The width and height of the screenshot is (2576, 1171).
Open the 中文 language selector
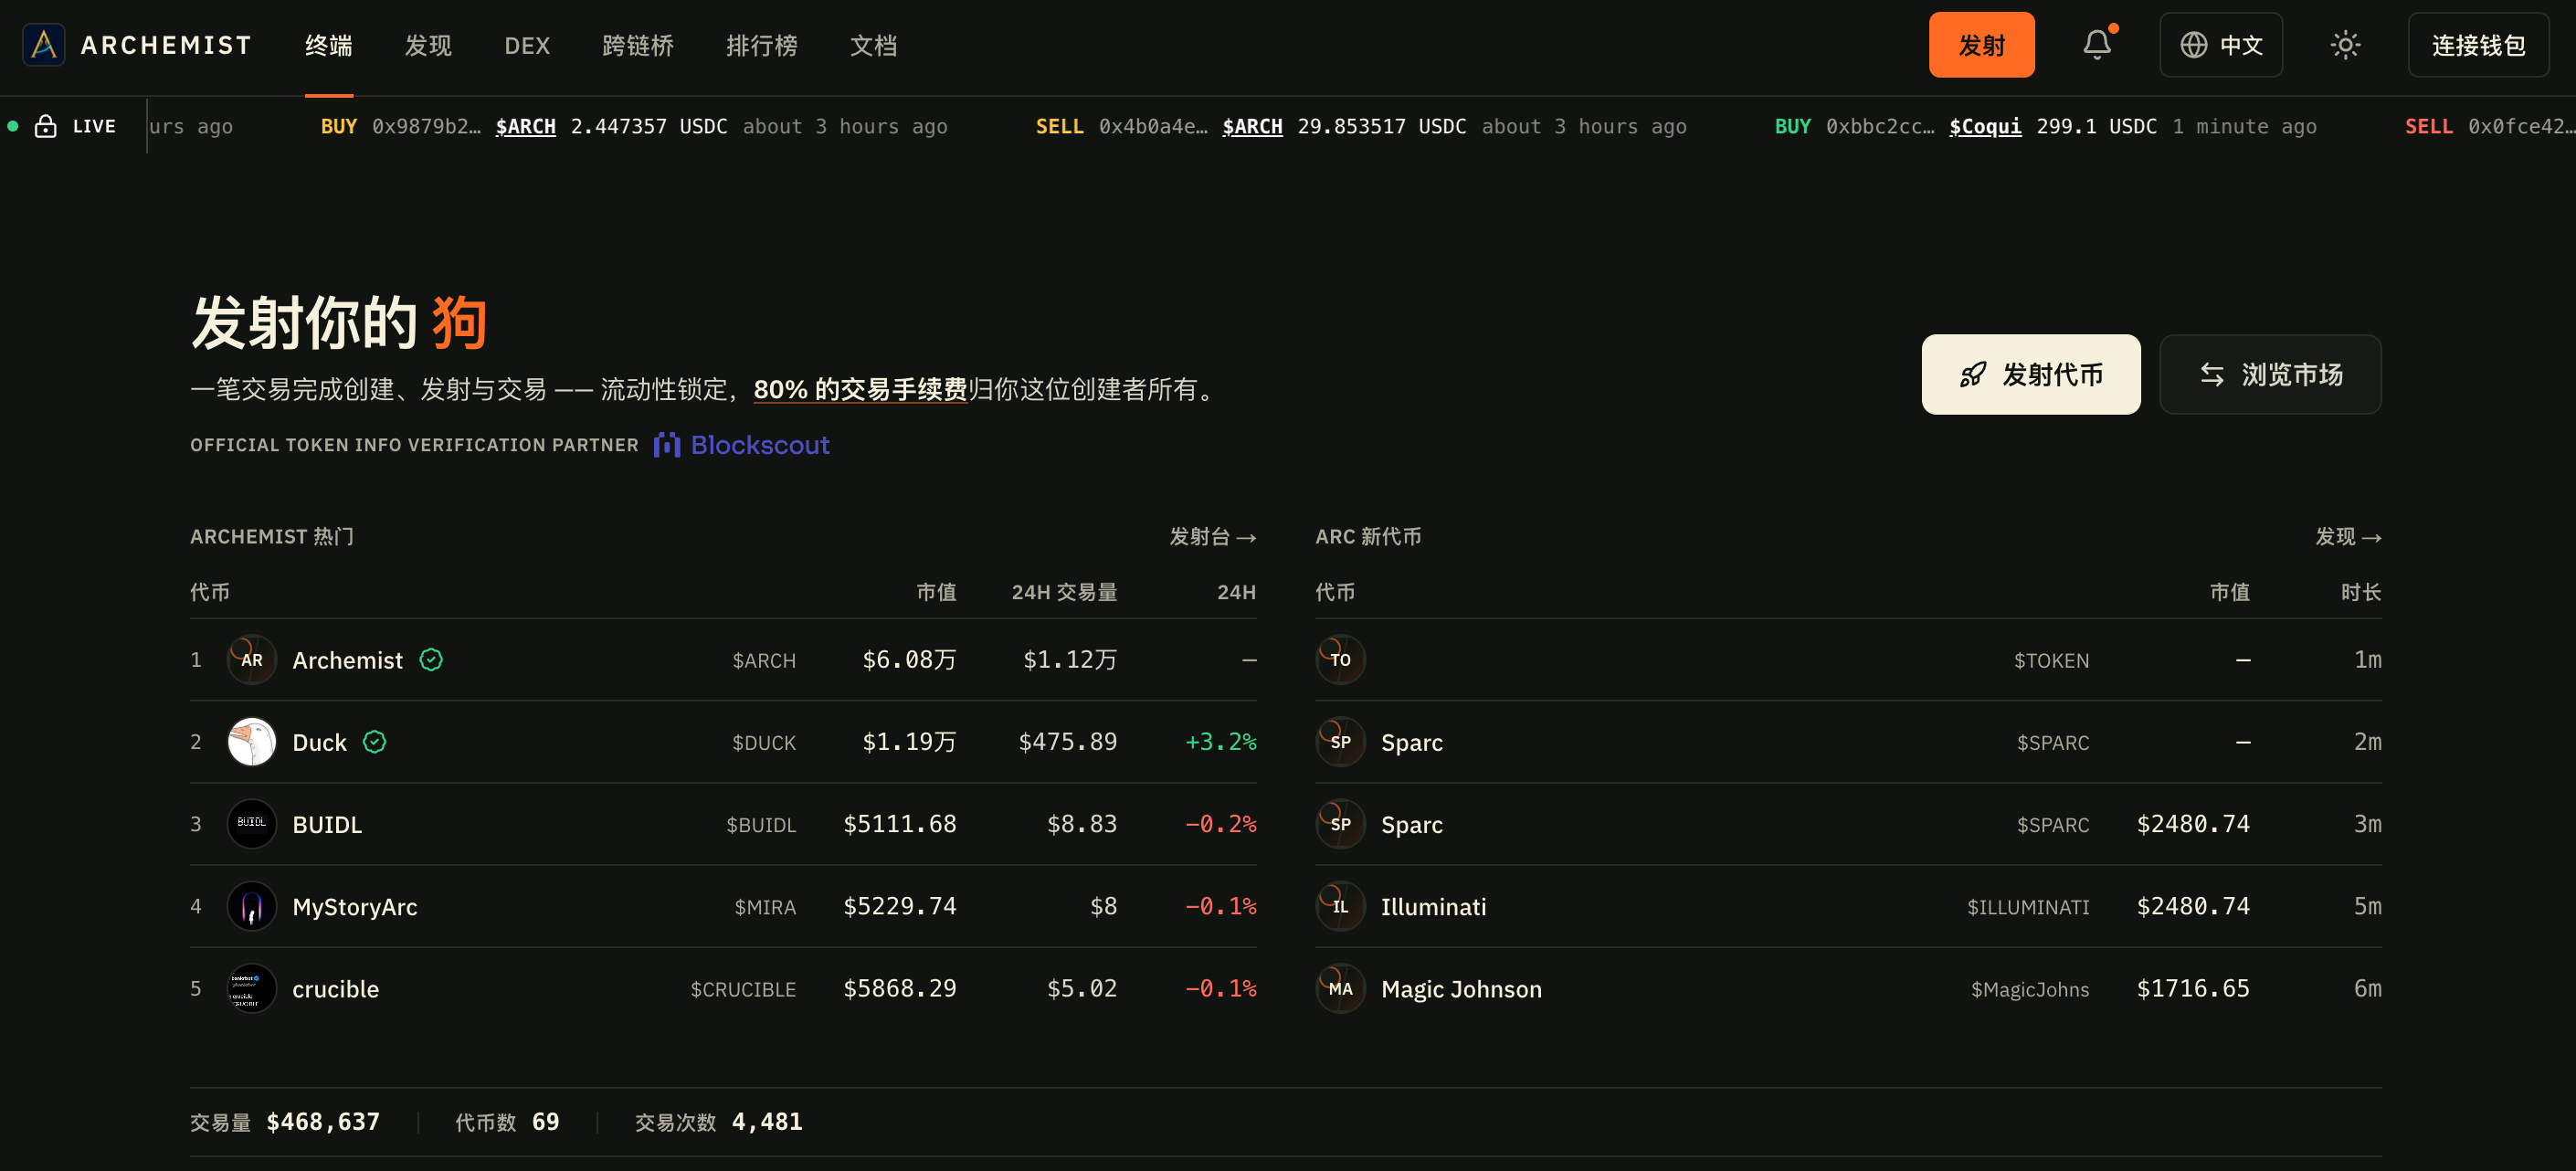tap(2220, 45)
